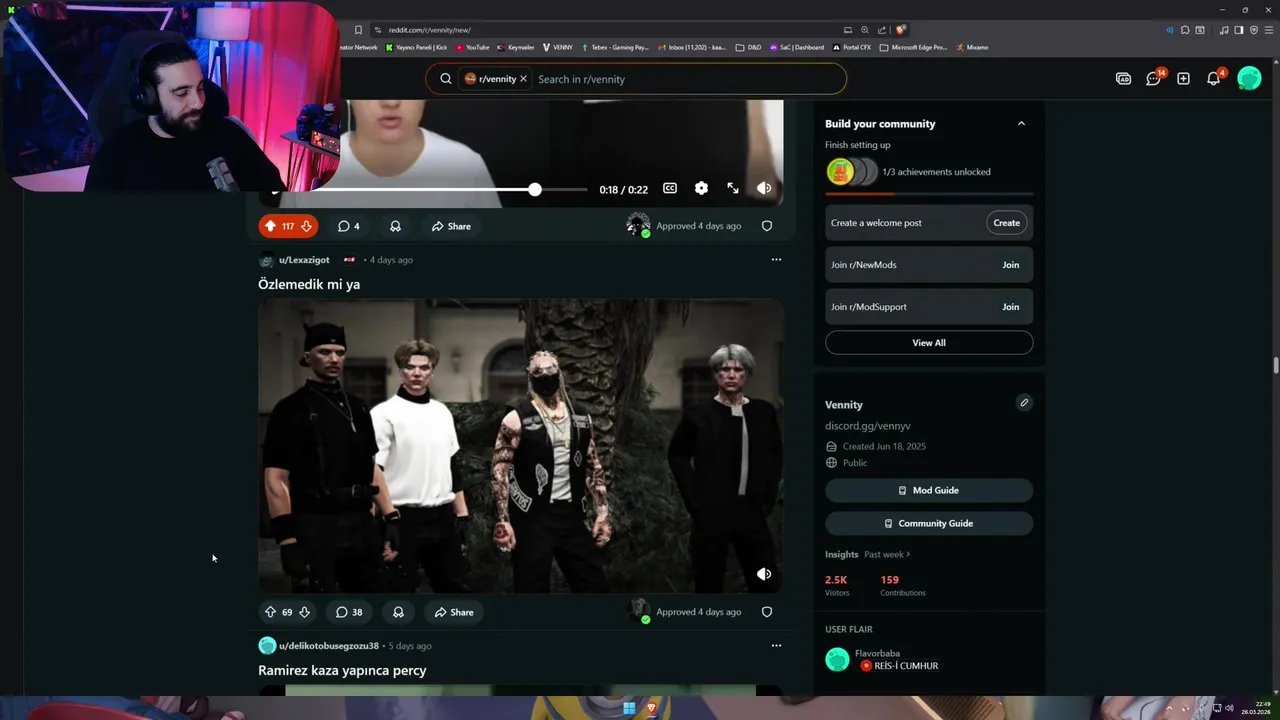Click the page vertical scrollbar thumb
Screen dimensions: 1280x720
click(1275, 365)
